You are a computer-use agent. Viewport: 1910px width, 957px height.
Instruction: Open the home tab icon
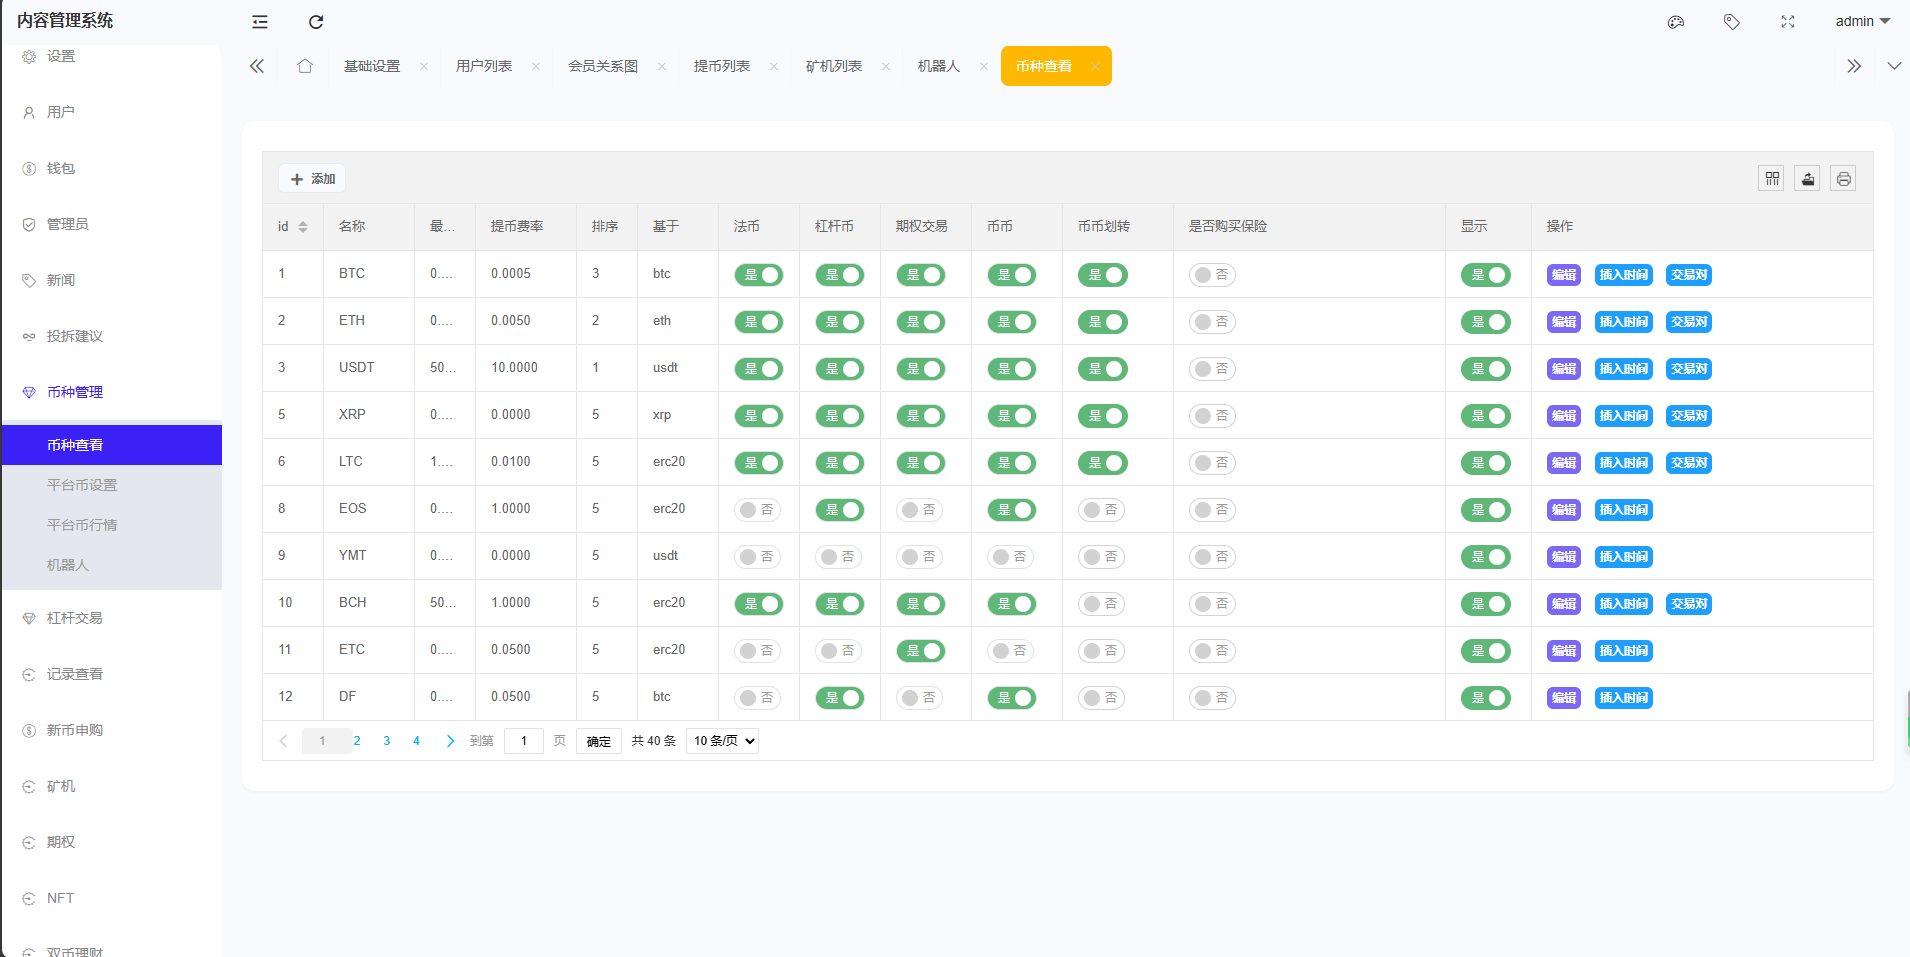(305, 66)
